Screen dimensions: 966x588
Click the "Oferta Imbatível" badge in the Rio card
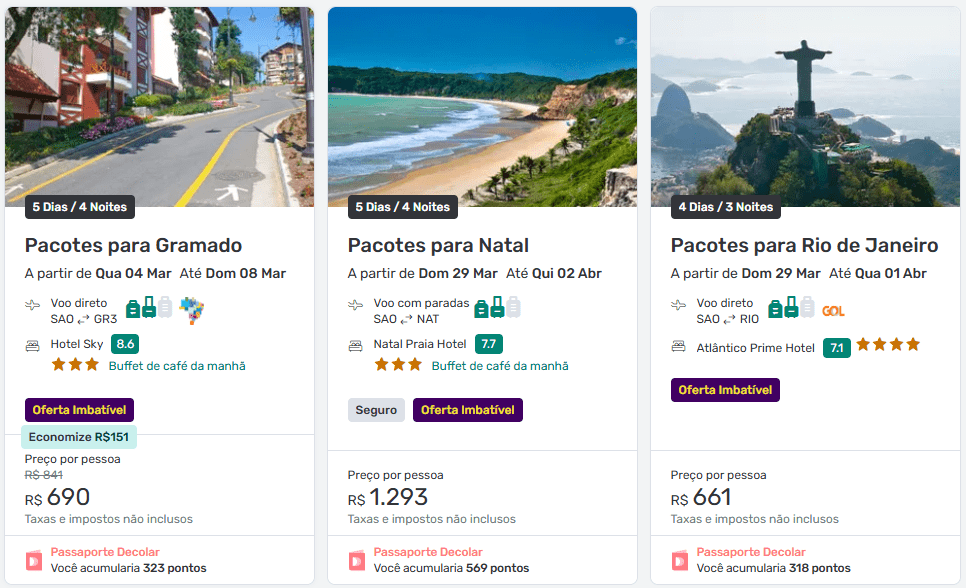tap(725, 390)
